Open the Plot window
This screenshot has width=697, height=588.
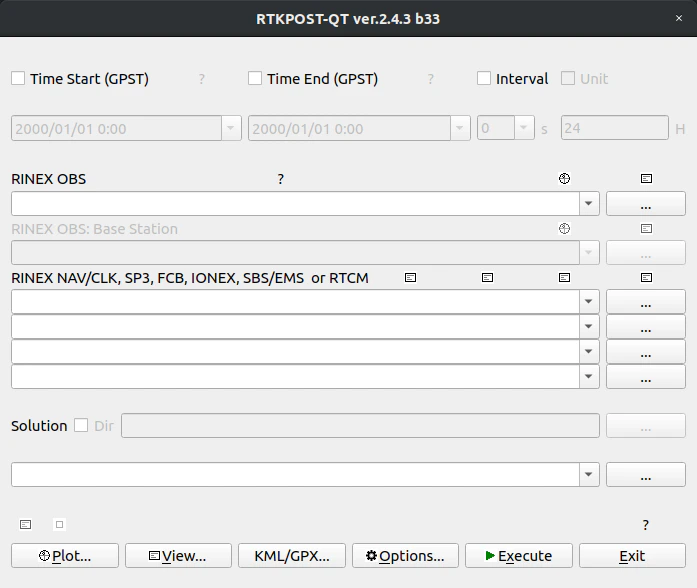pyautogui.click(x=65, y=556)
